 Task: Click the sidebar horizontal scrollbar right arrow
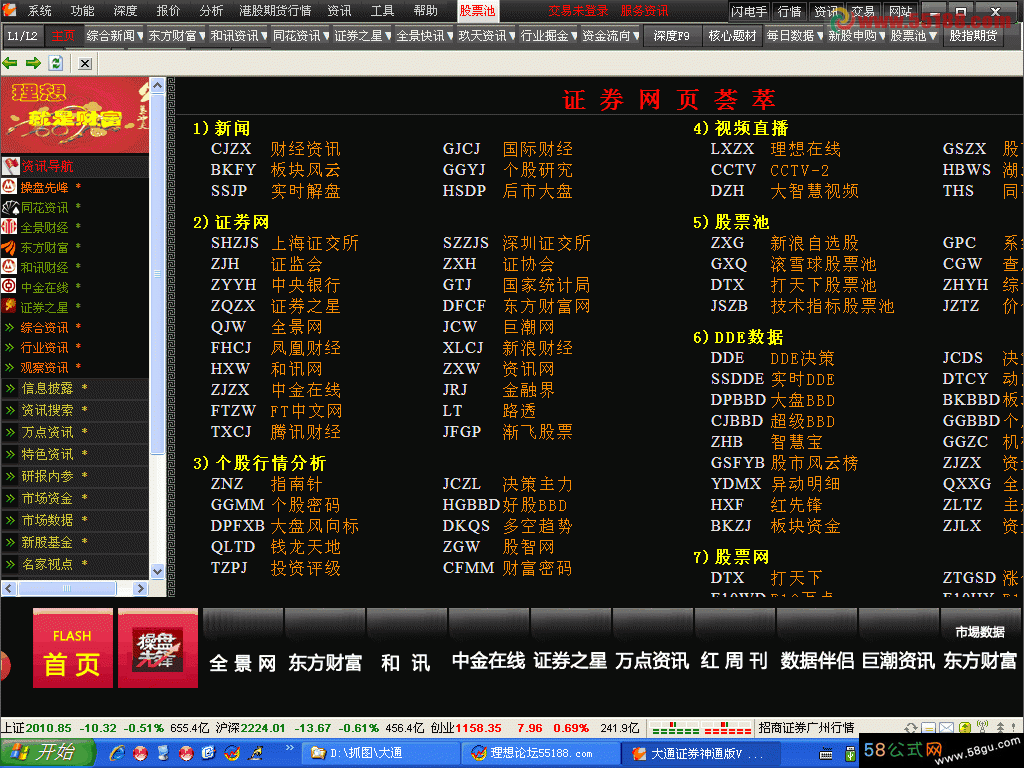point(140,588)
